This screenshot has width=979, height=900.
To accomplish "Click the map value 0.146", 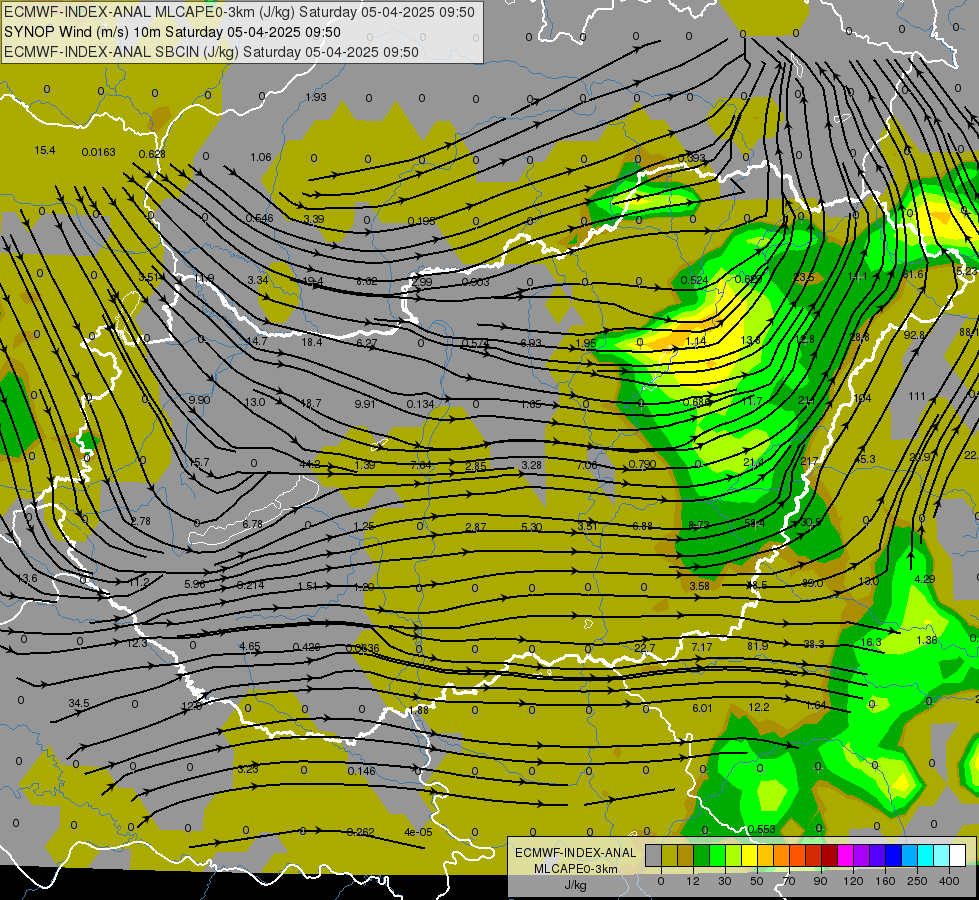I will click(362, 771).
